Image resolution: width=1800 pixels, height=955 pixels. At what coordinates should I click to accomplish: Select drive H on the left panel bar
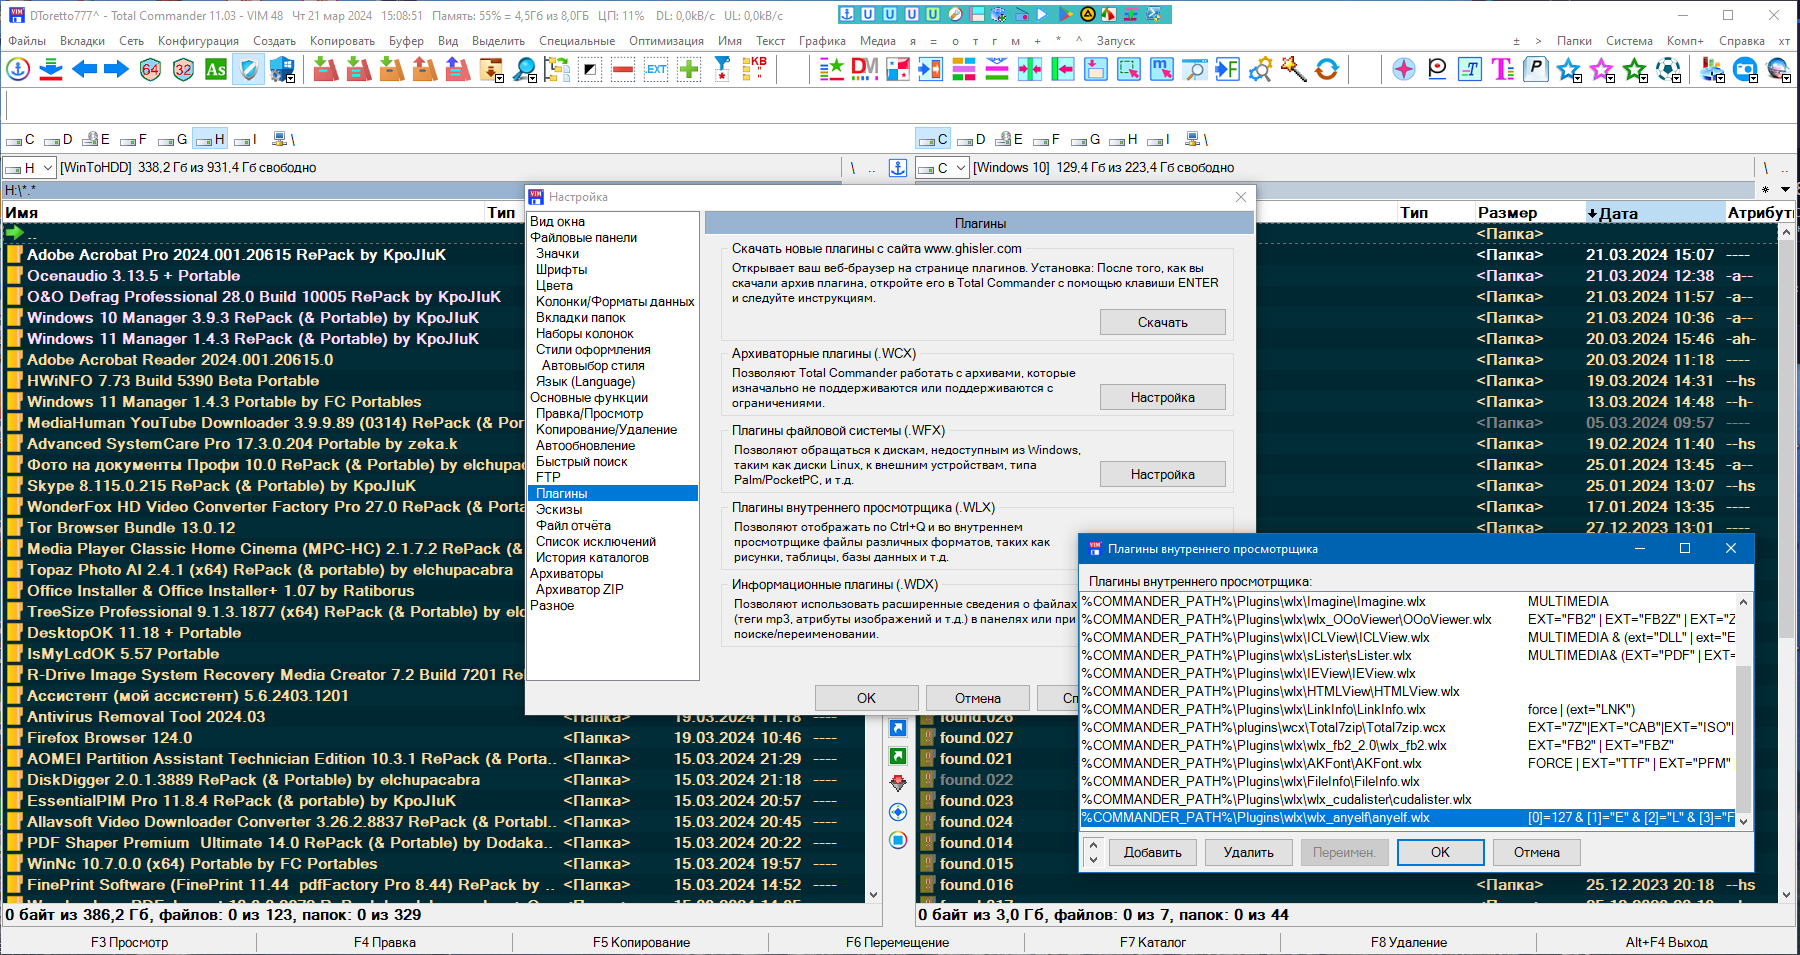[x=212, y=139]
